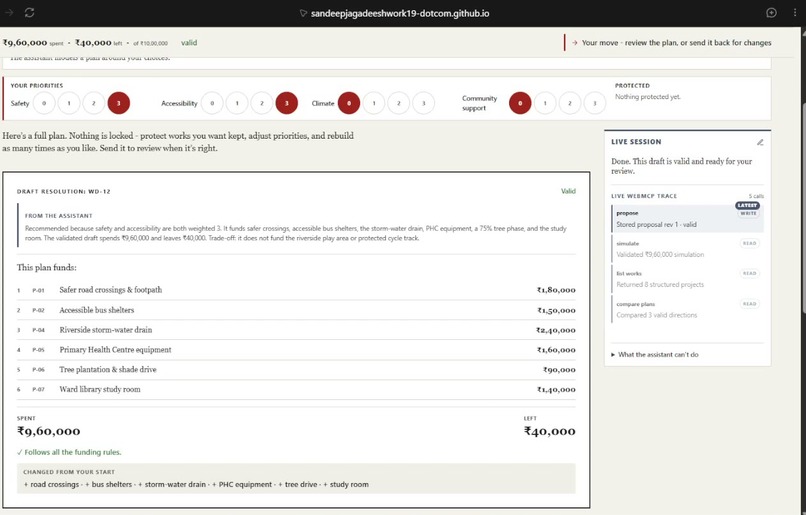Image resolution: width=806 pixels, height=515 pixels.
Task: Select Climate priority 0
Action: point(349,103)
